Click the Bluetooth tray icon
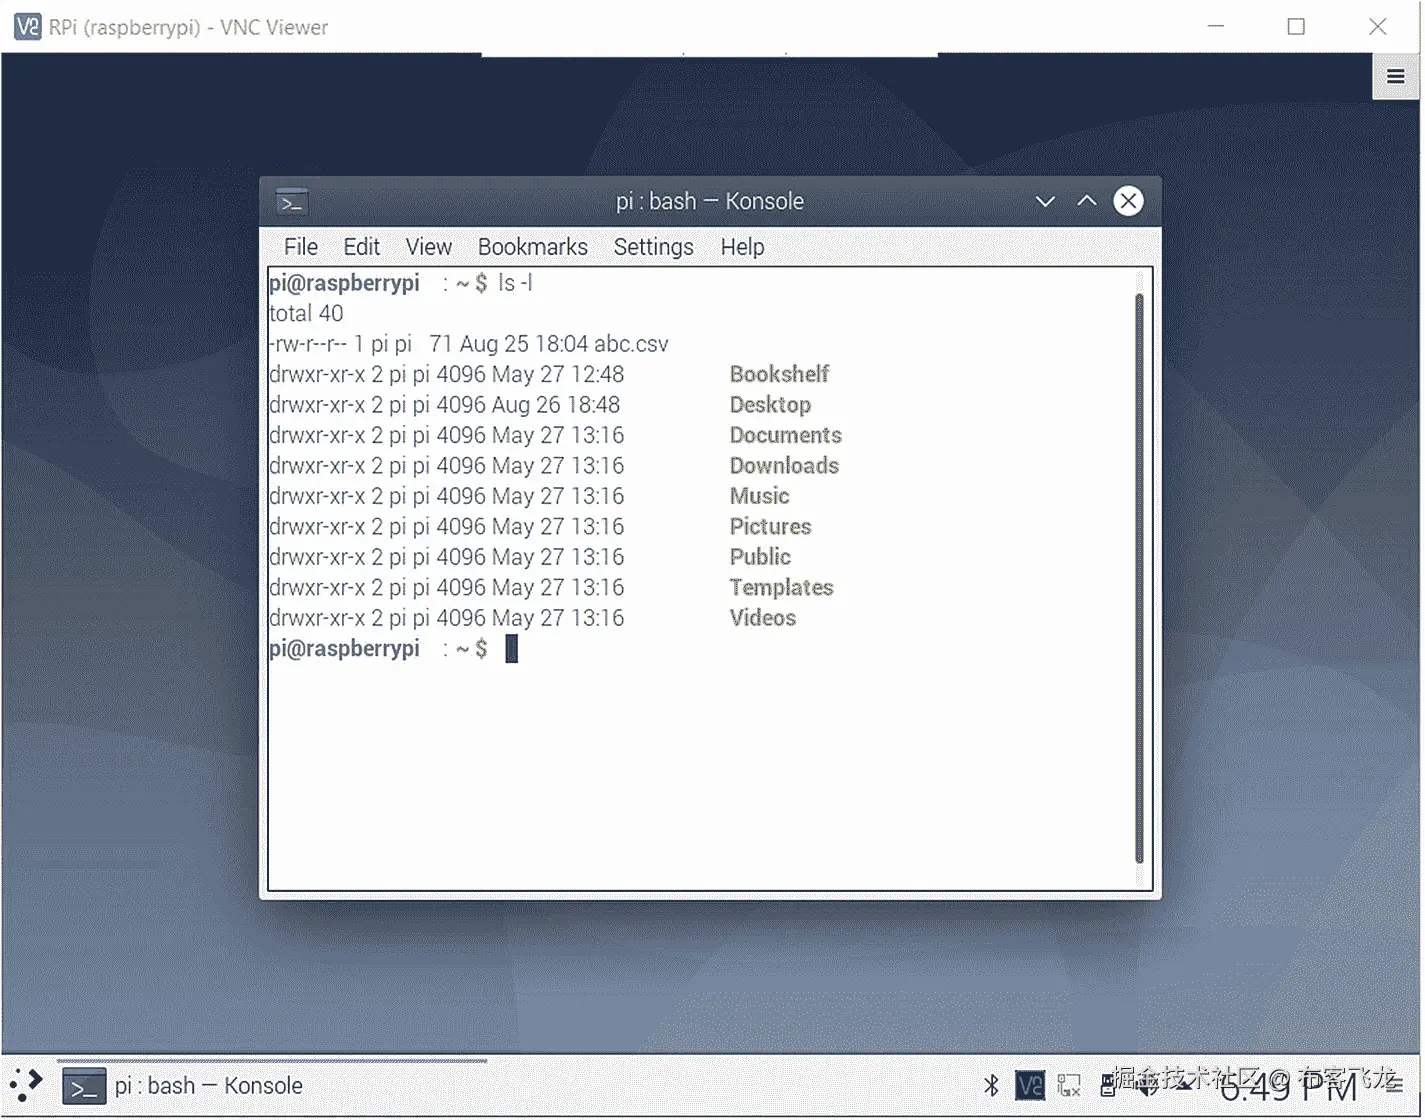 point(991,1085)
